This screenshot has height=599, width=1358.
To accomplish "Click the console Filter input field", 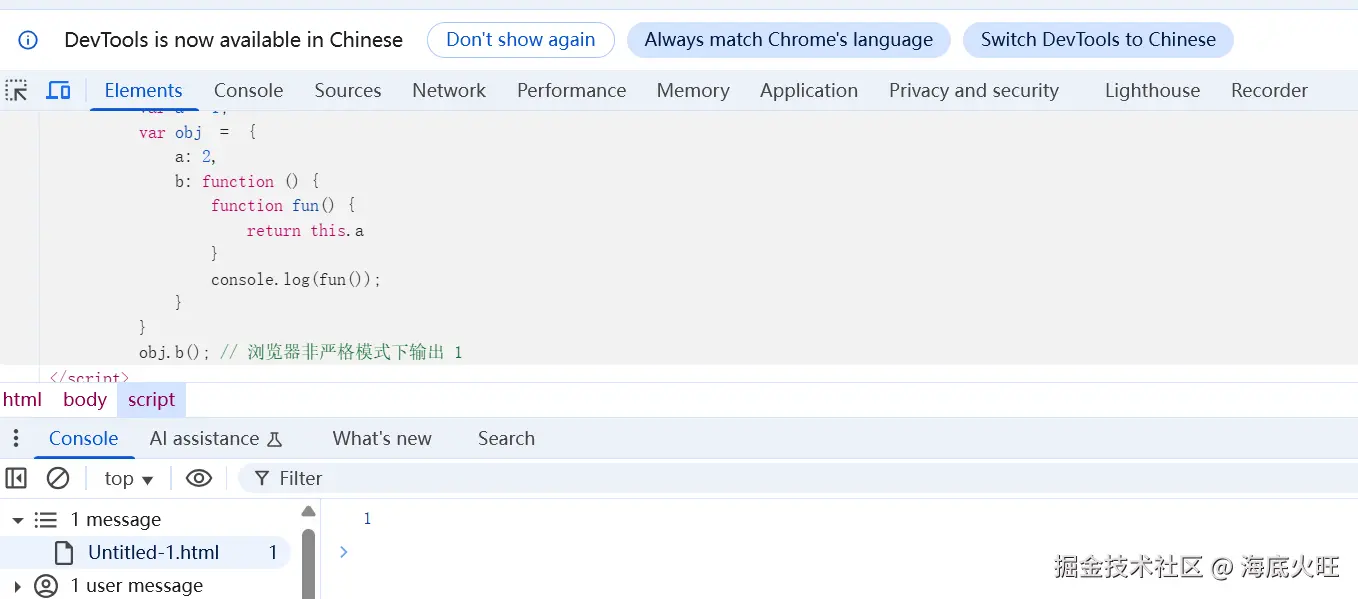I will [800, 478].
